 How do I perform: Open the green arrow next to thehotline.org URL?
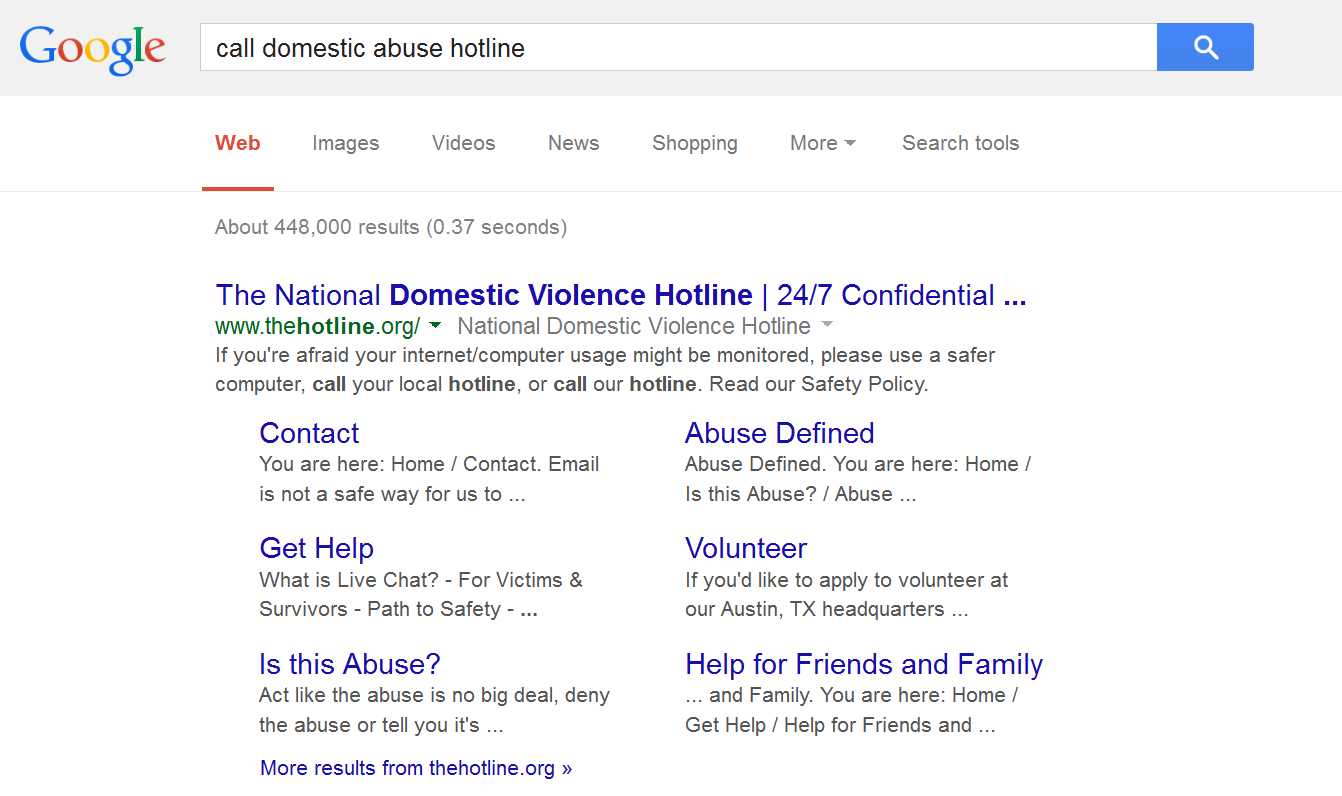pos(435,325)
